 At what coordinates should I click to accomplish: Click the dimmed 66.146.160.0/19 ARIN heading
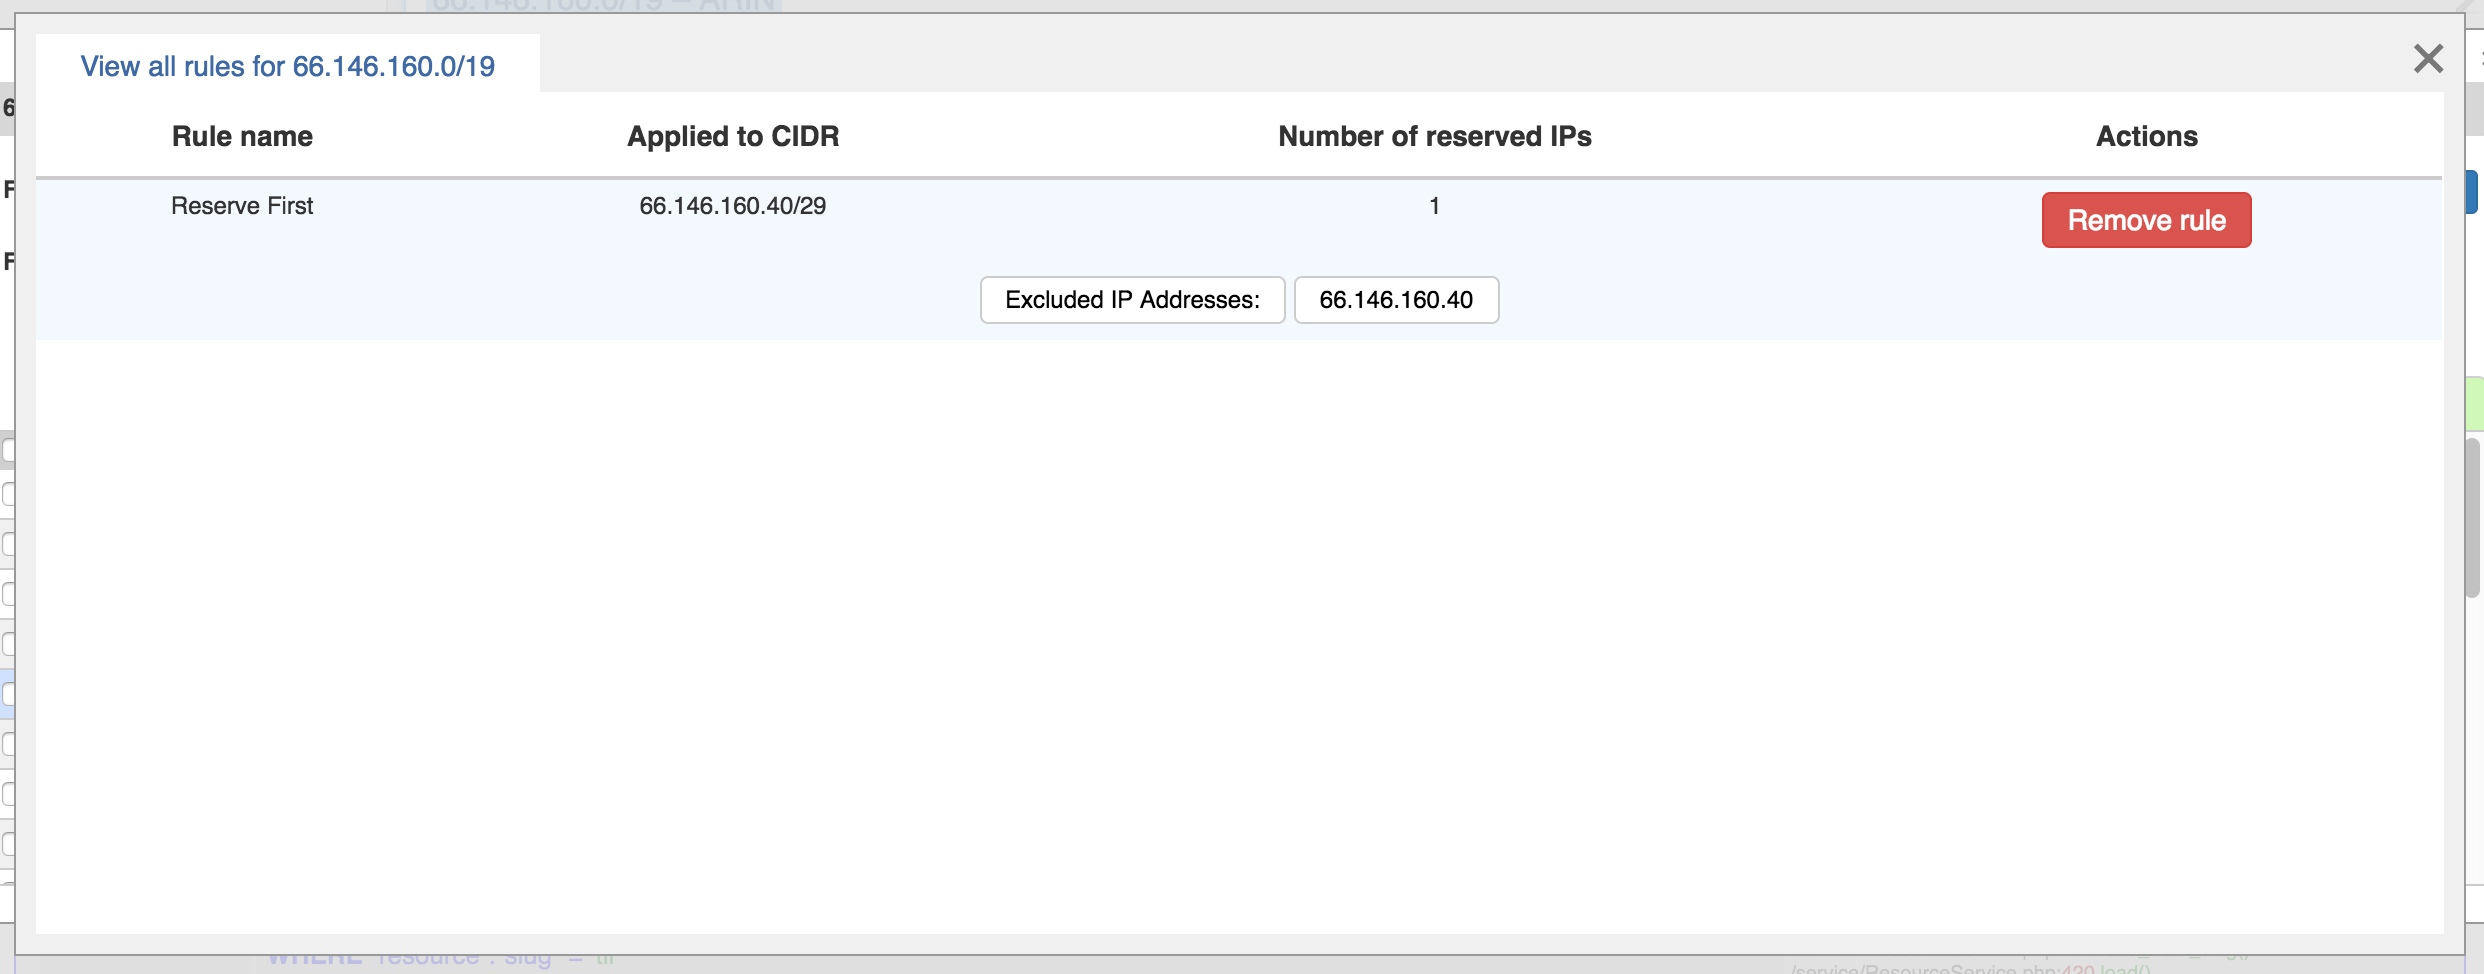point(603,6)
